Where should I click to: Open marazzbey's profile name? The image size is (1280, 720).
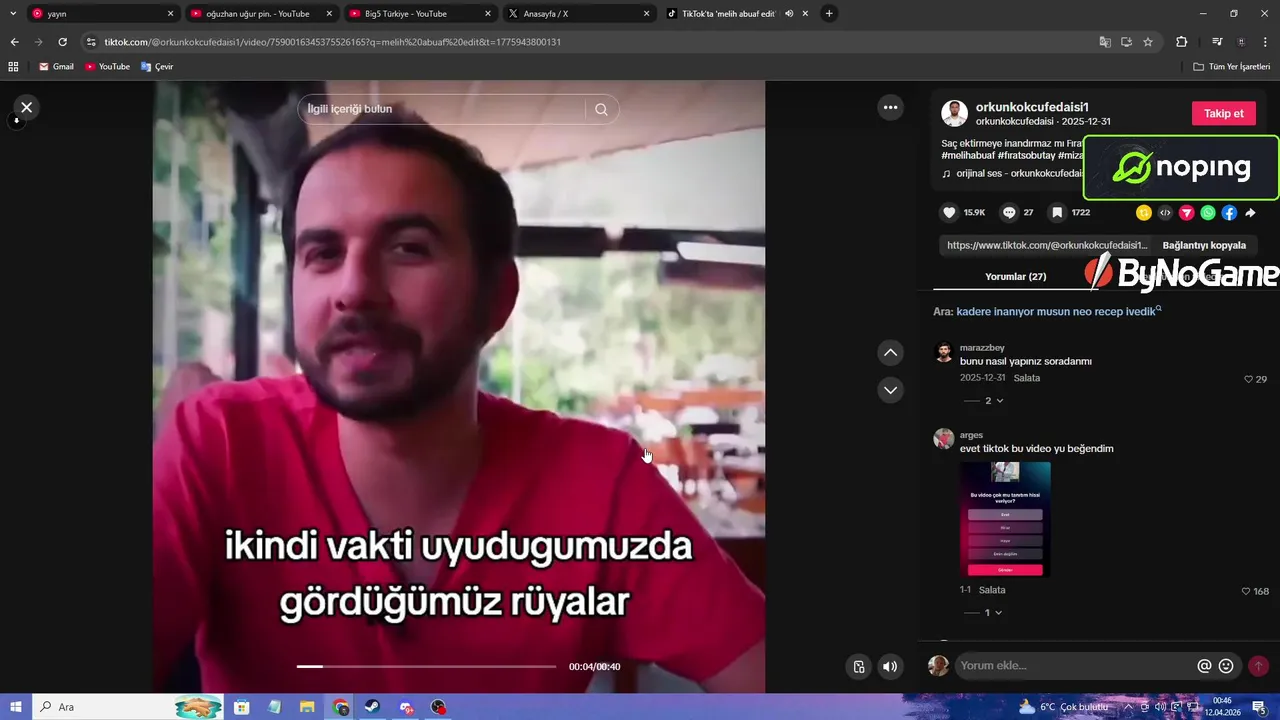[x=982, y=347]
